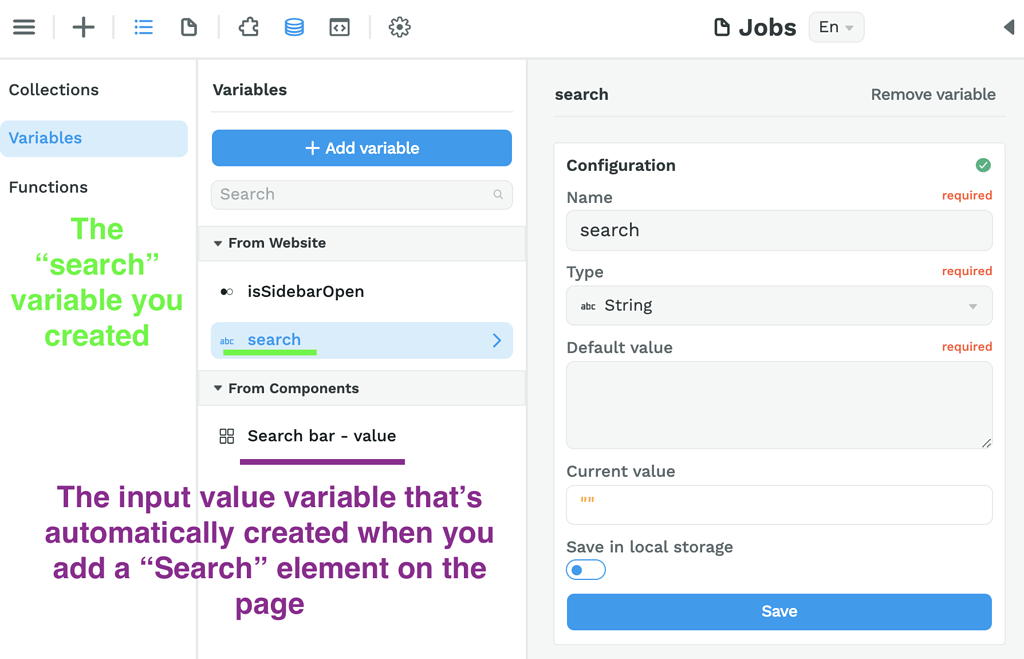Viewport: 1024px width, 659px height.
Task: Open the Functions section
Action: coord(49,187)
